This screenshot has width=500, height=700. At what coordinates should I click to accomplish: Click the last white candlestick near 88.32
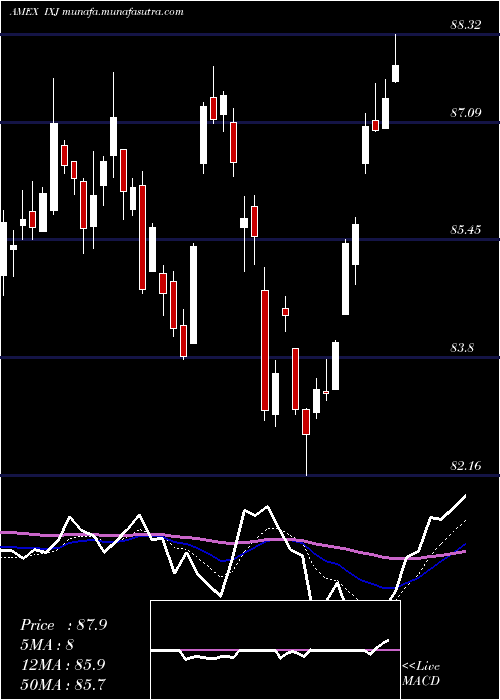pos(395,73)
